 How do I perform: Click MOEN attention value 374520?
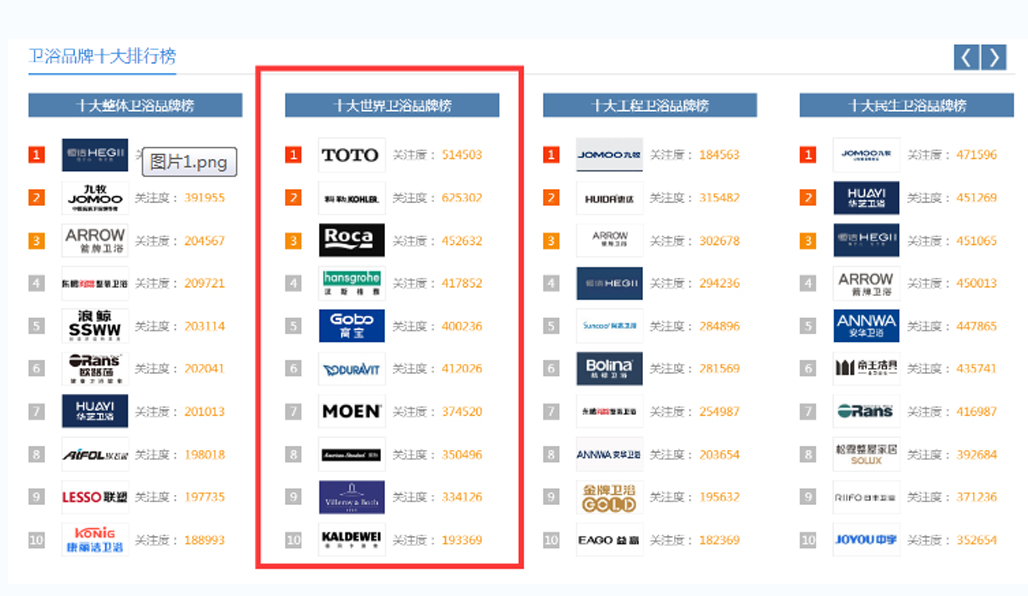click(x=462, y=412)
